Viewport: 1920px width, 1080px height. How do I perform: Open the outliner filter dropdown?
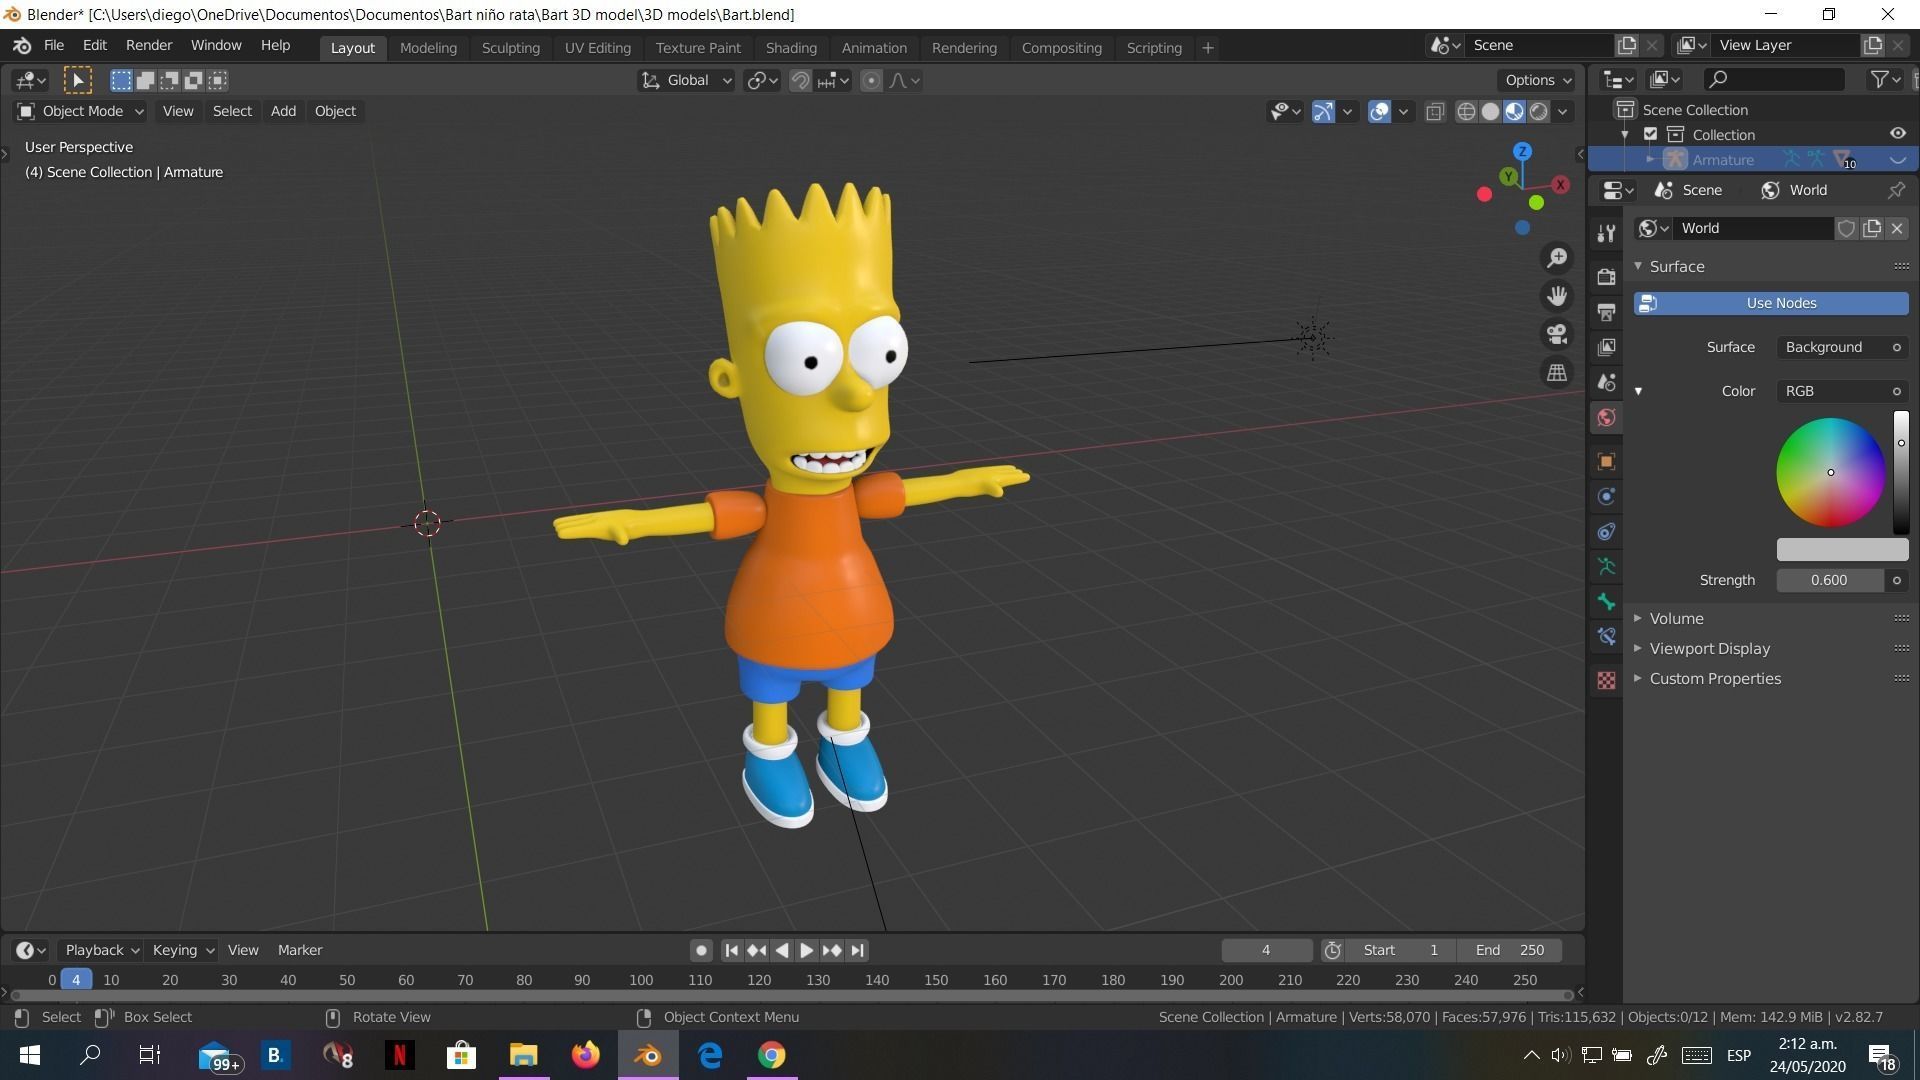tap(1885, 79)
